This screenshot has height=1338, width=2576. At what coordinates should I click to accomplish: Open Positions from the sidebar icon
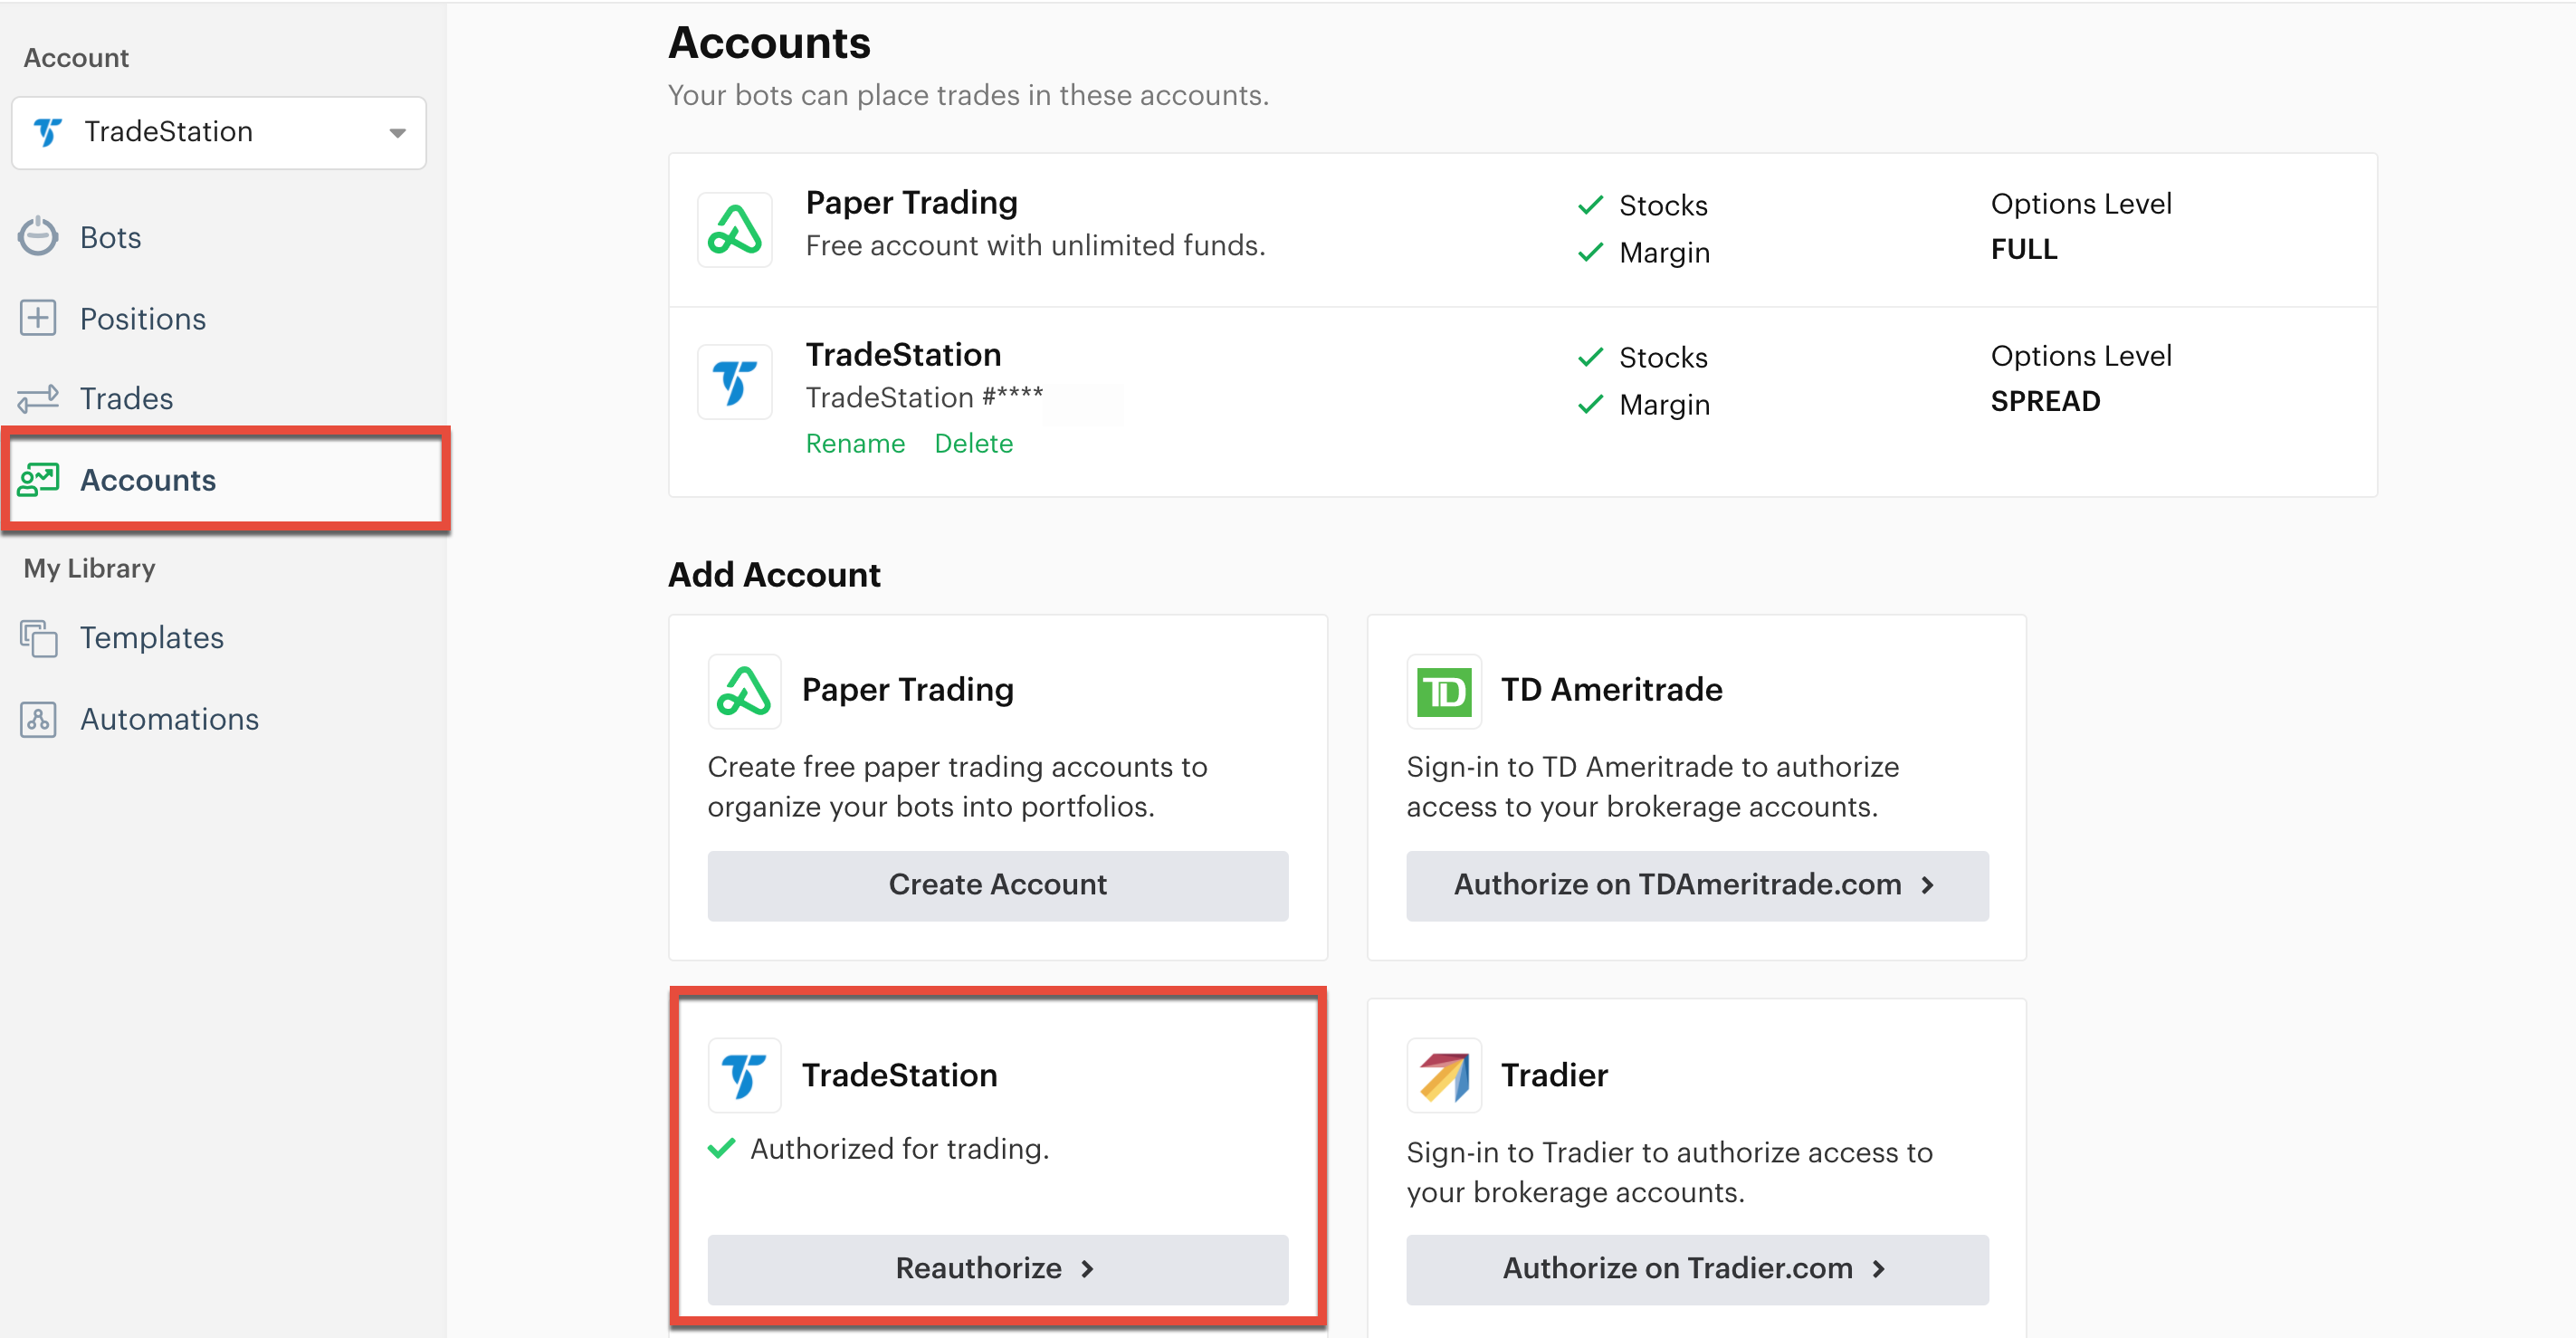pos(38,318)
